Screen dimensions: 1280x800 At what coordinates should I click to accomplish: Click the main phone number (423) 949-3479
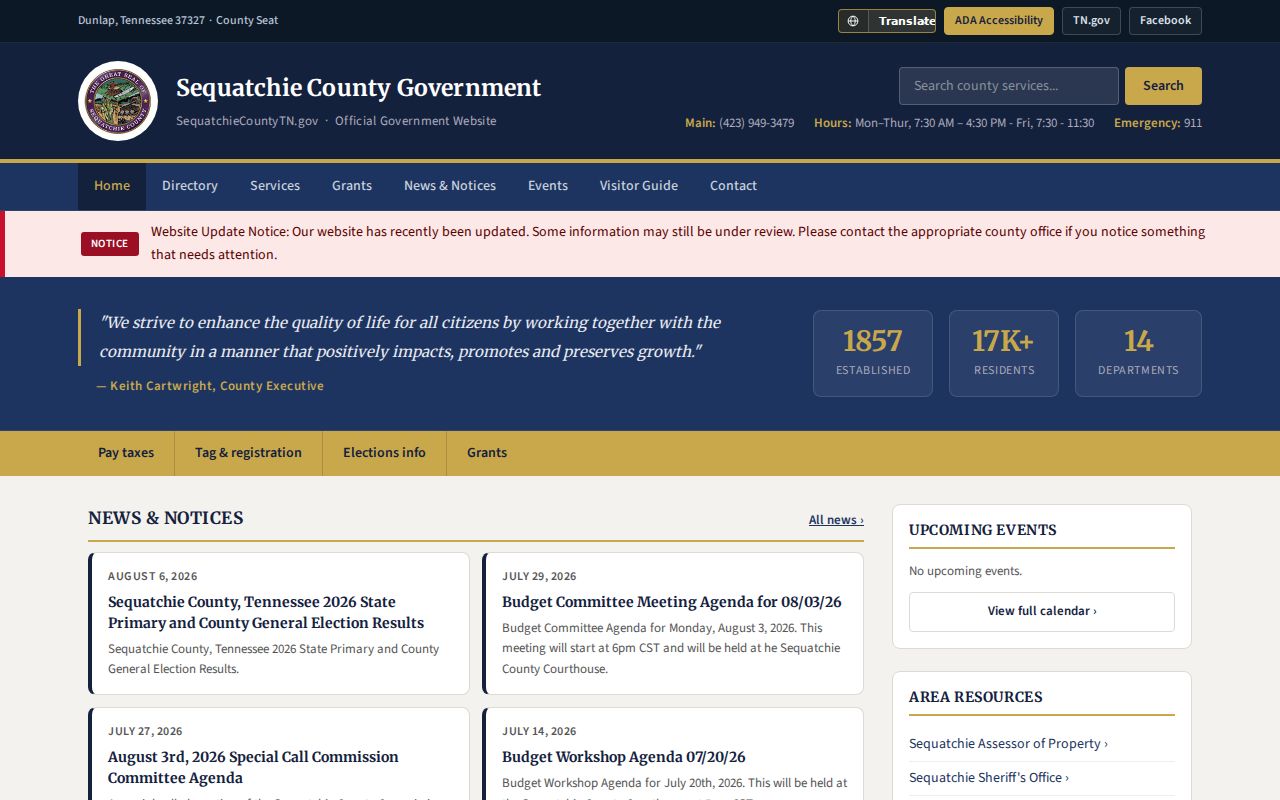pyautogui.click(x=756, y=123)
